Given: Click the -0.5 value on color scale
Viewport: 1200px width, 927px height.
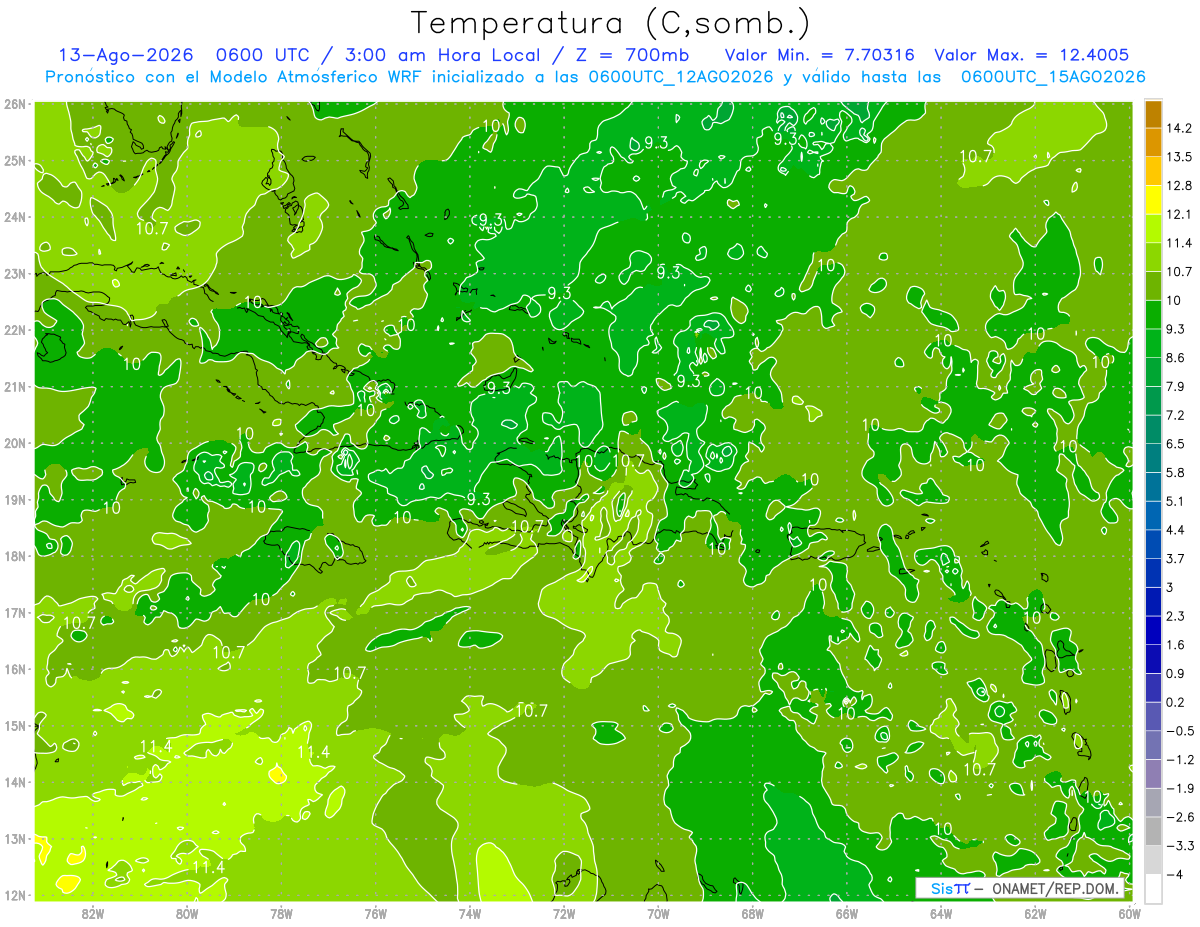Looking at the screenshot, I should click(x=1180, y=731).
